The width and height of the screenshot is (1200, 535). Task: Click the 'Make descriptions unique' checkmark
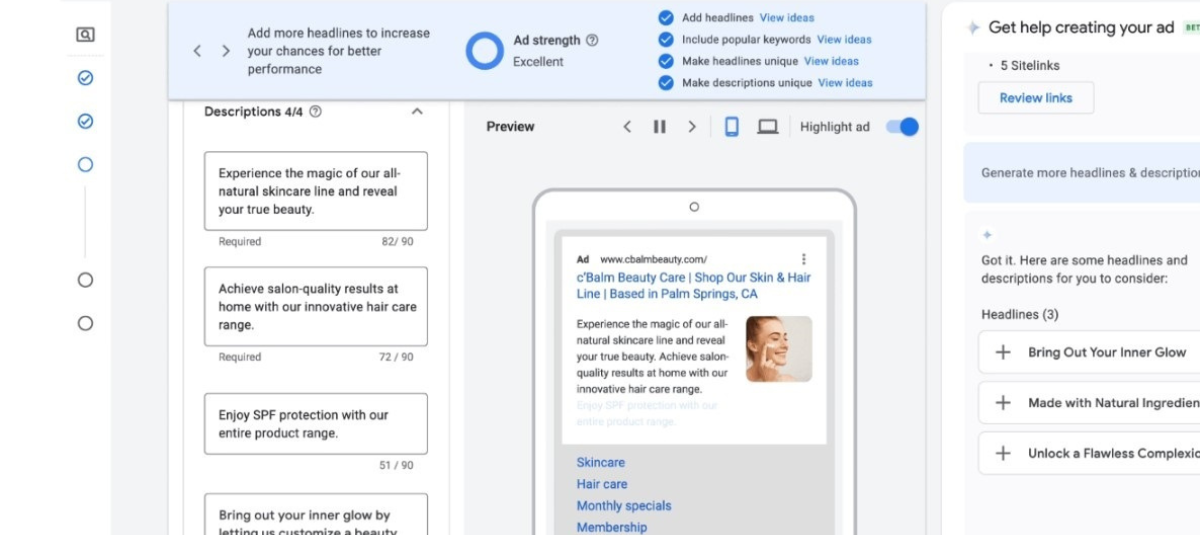(x=666, y=83)
